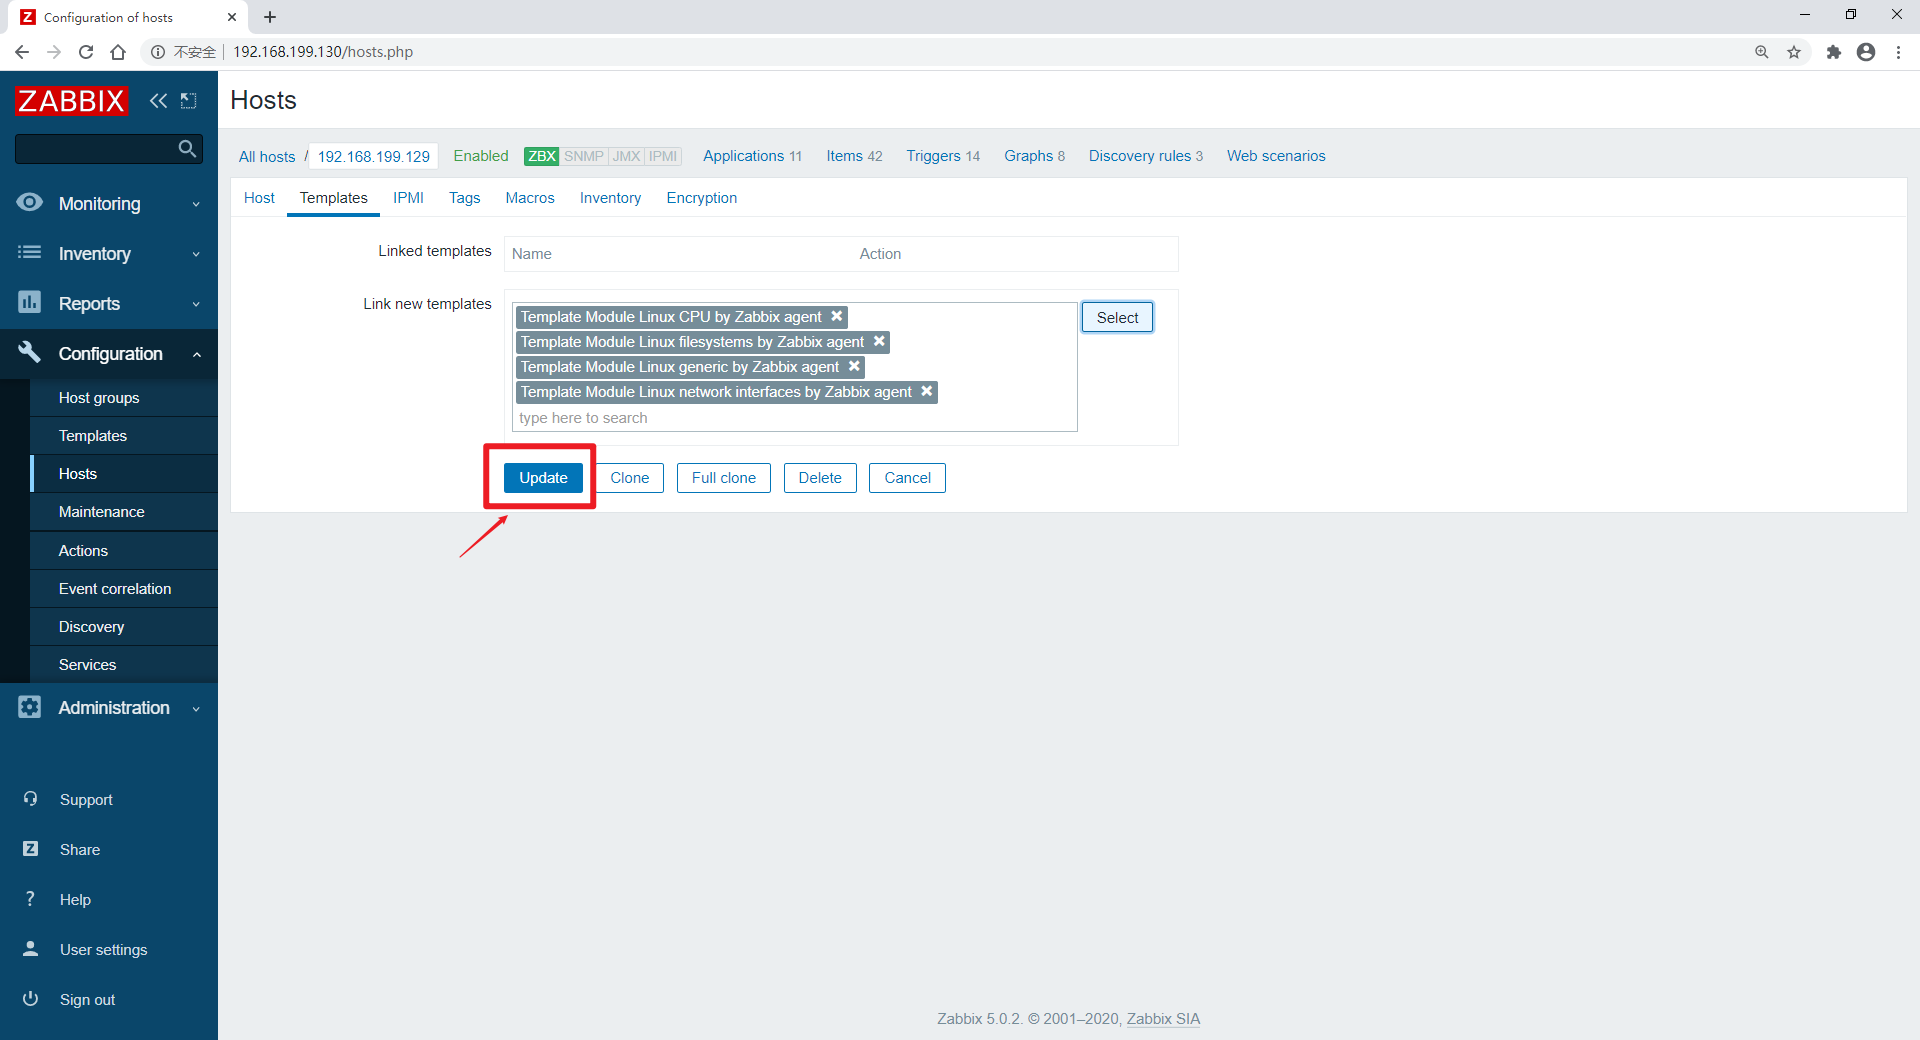The height and width of the screenshot is (1040, 1920).
Task: Open the browser profile avatar icon
Action: coord(1866,52)
